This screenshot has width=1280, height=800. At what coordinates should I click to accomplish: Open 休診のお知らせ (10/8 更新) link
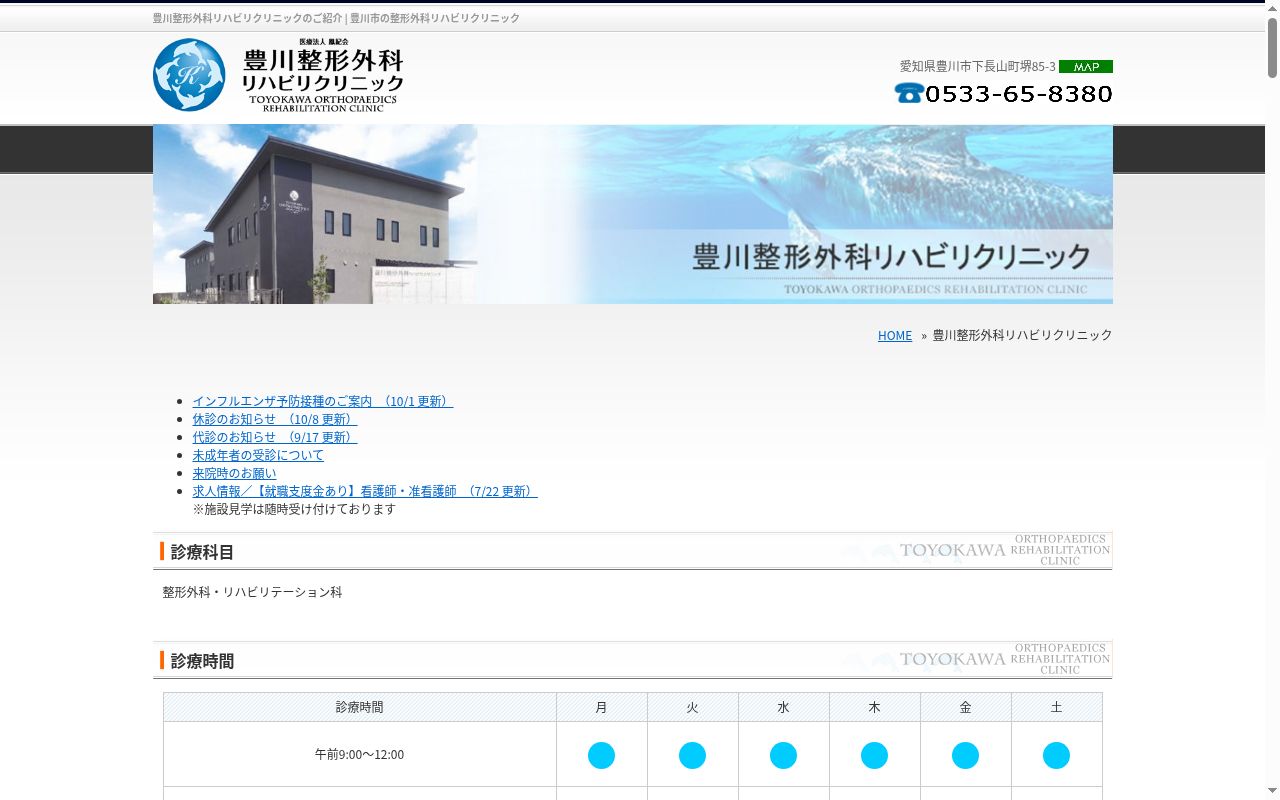[x=275, y=419]
